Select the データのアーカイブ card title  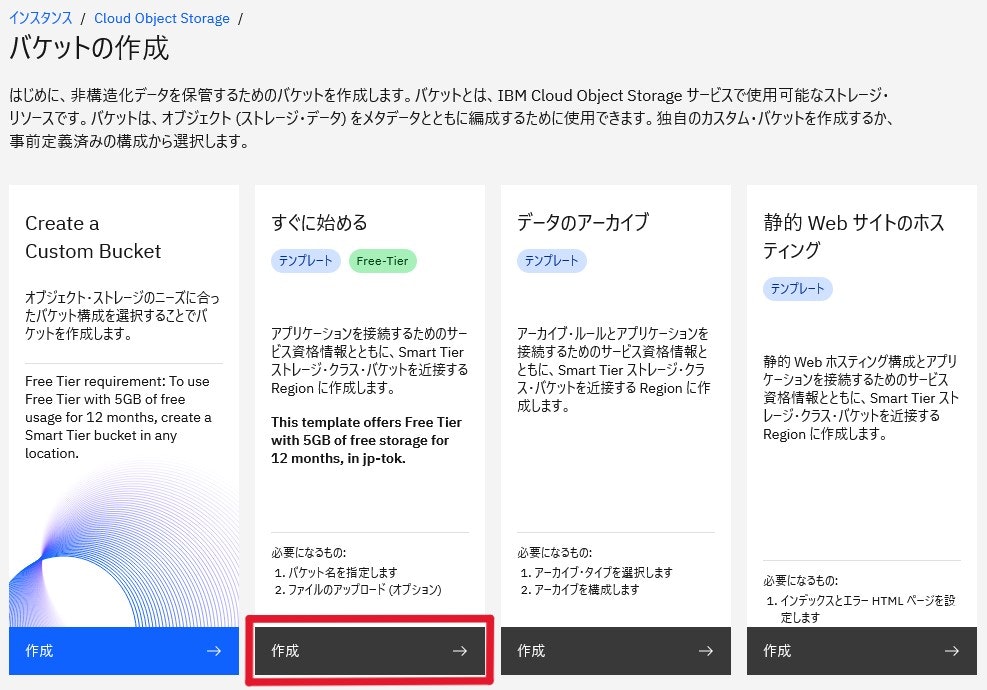point(583,222)
